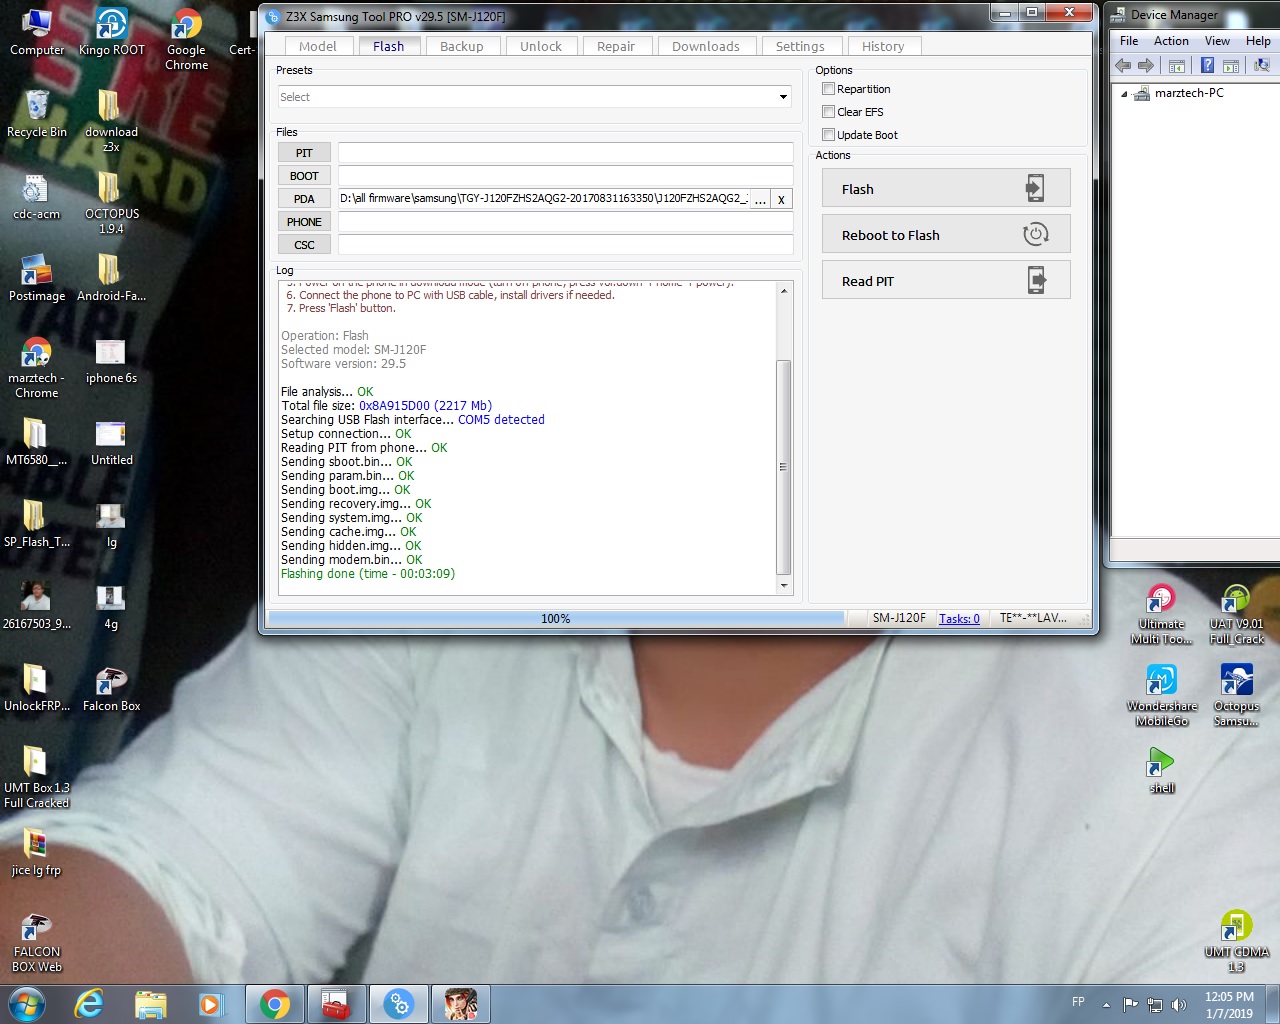Click the Windows Start button
The image size is (1280, 1024).
tap(27, 1004)
